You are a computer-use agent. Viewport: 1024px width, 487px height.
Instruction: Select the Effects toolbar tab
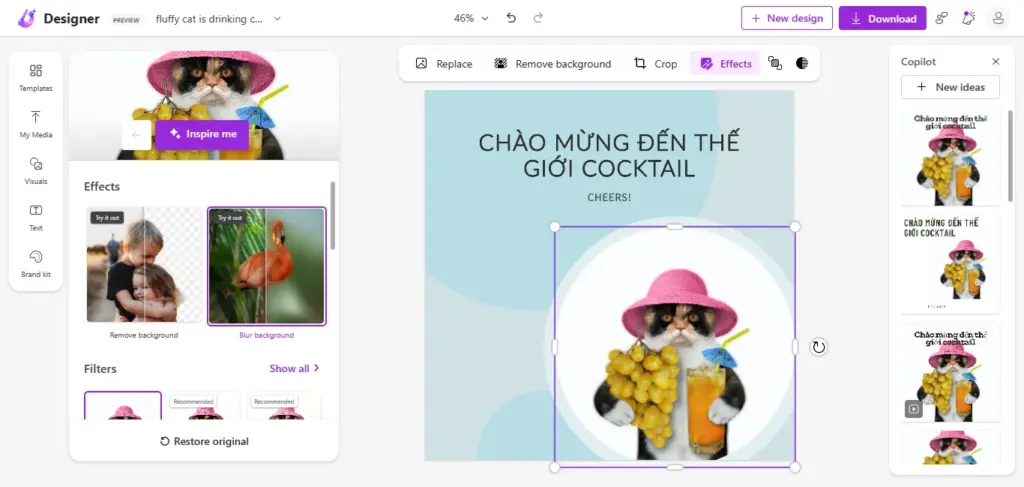click(725, 64)
